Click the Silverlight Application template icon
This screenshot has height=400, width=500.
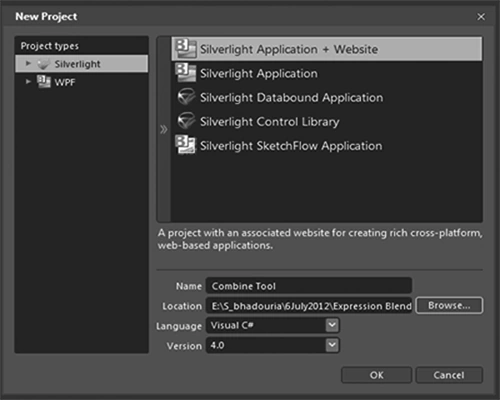[x=186, y=73]
